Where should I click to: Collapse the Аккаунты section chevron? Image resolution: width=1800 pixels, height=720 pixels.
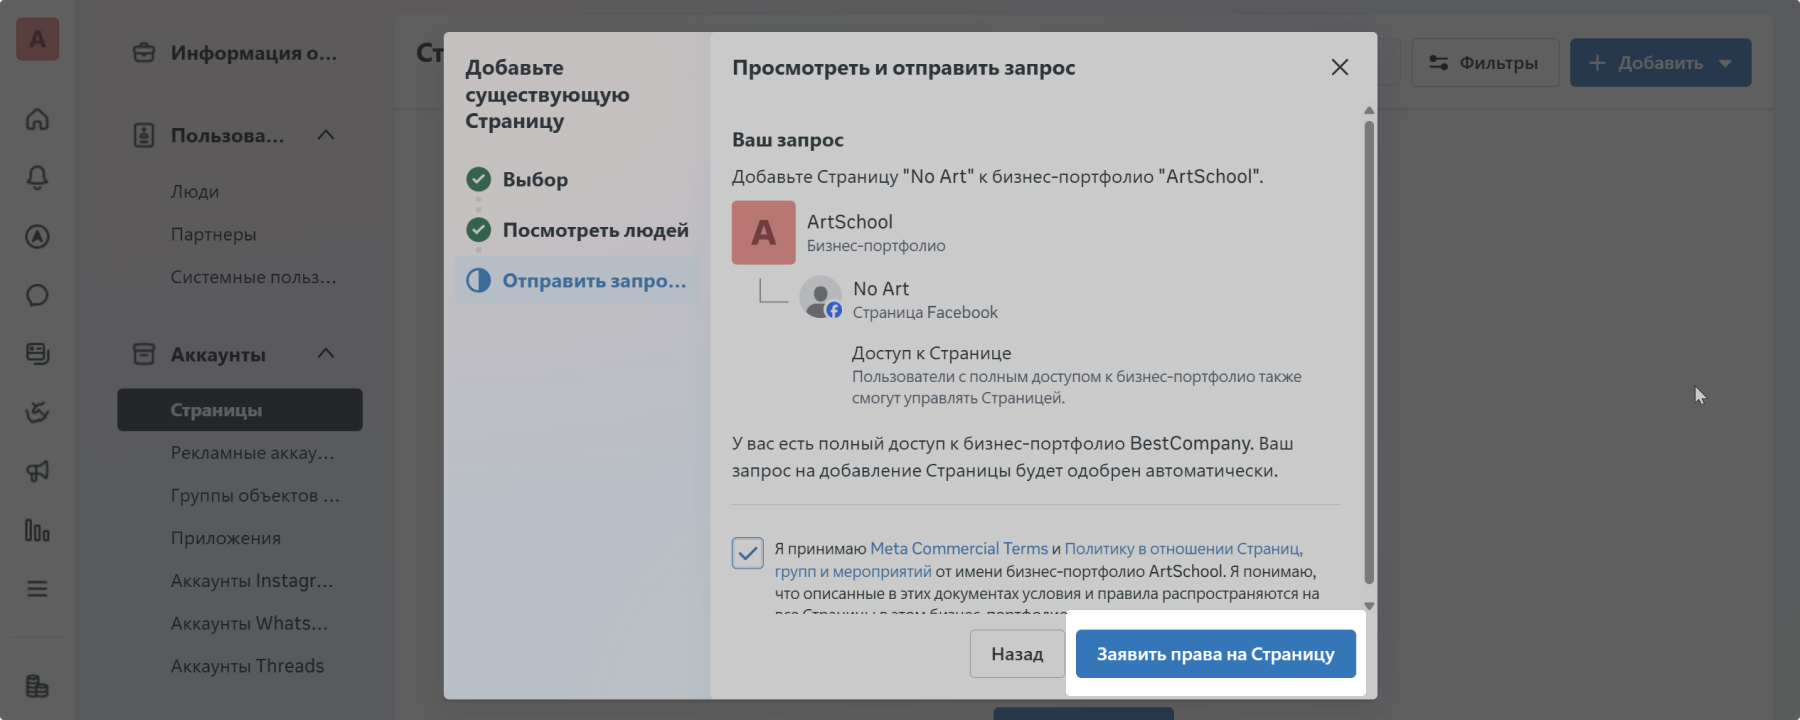click(x=326, y=353)
